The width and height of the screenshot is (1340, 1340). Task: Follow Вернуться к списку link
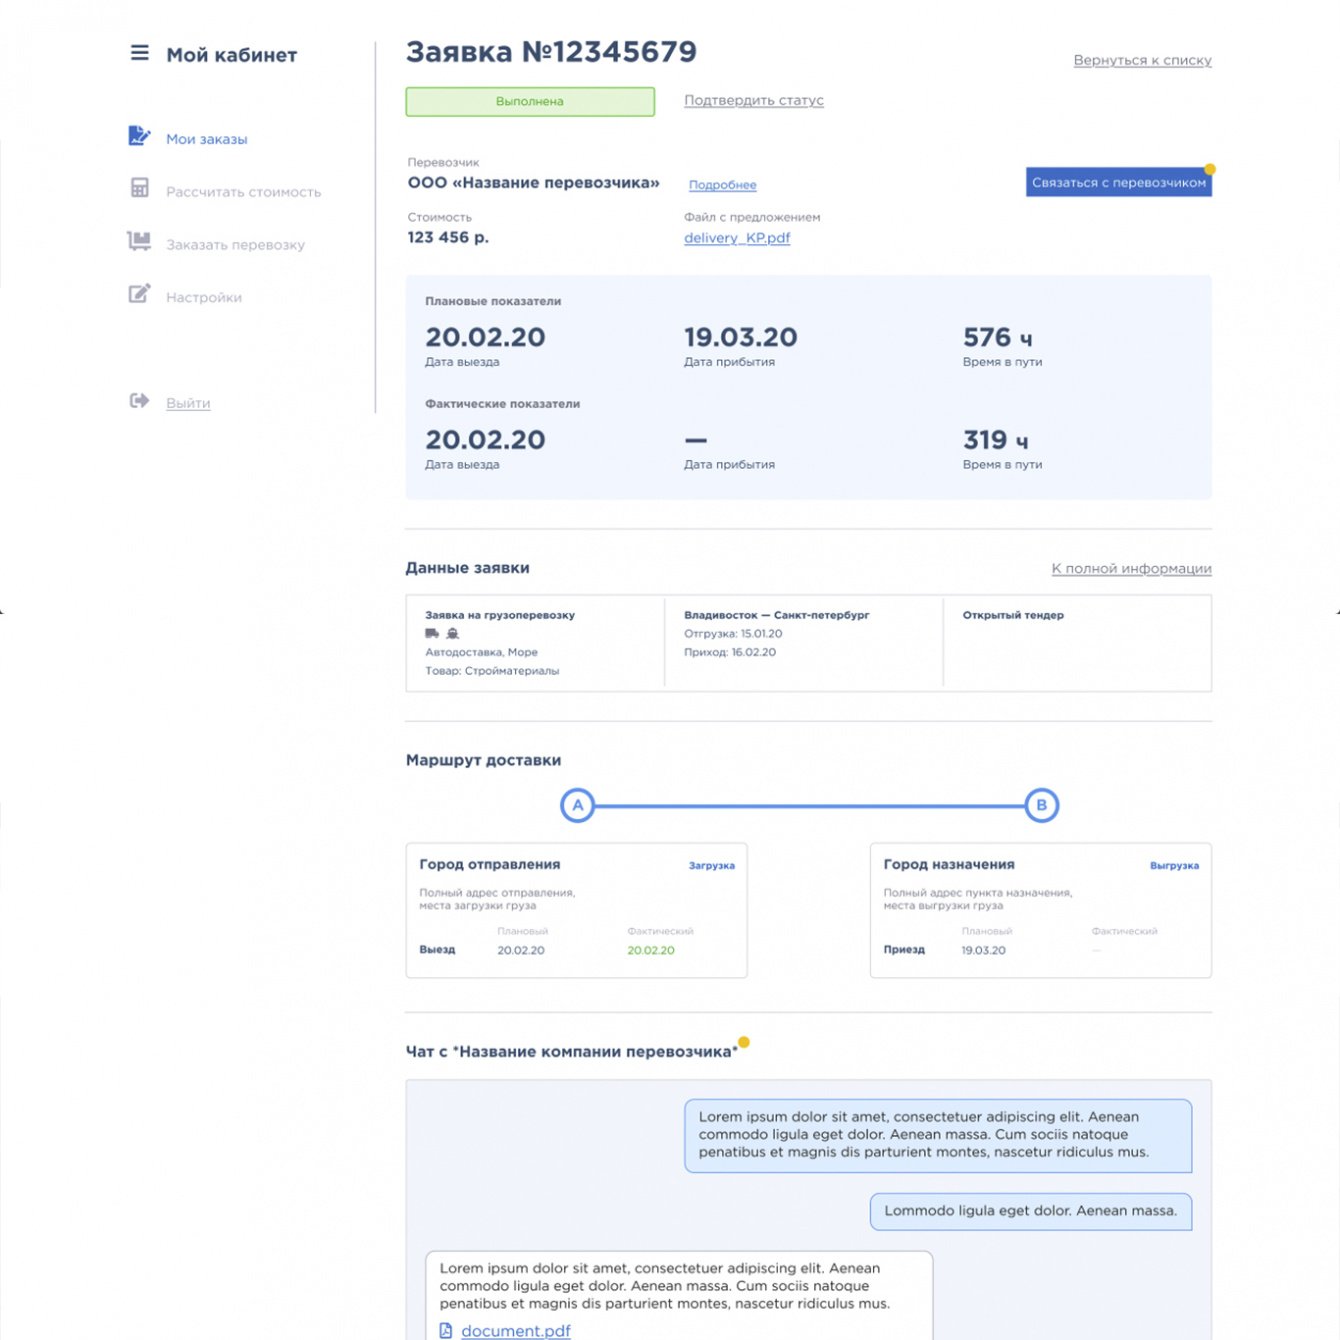pyautogui.click(x=1142, y=60)
